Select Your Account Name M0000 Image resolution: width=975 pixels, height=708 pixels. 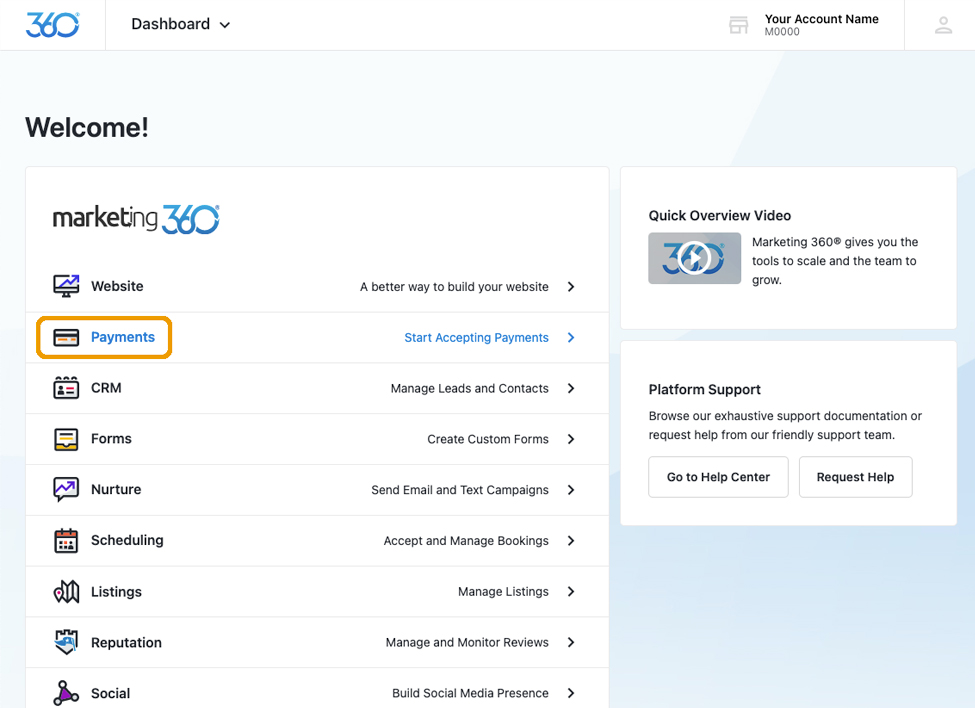click(x=821, y=25)
